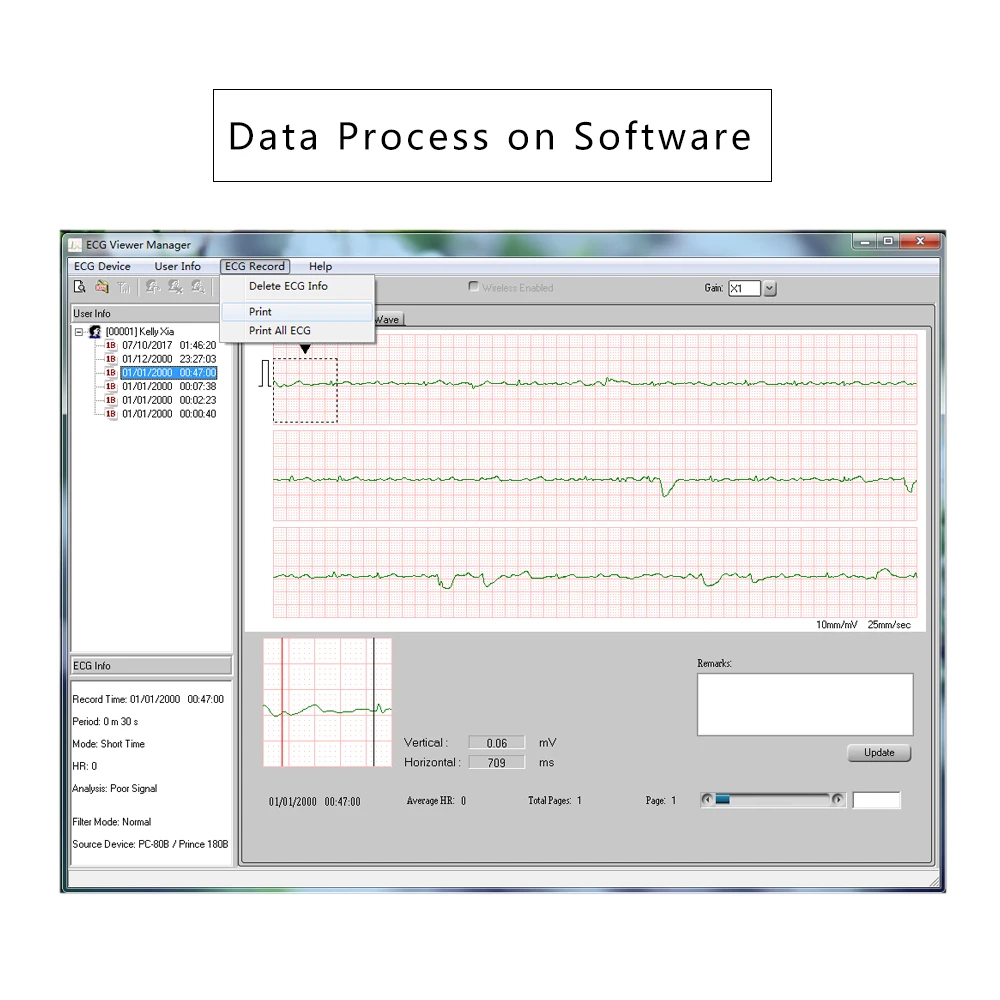The image size is (1000, 1000).
Task: Click the empty page number field beside the slider
Action: [x=876, y=800]
